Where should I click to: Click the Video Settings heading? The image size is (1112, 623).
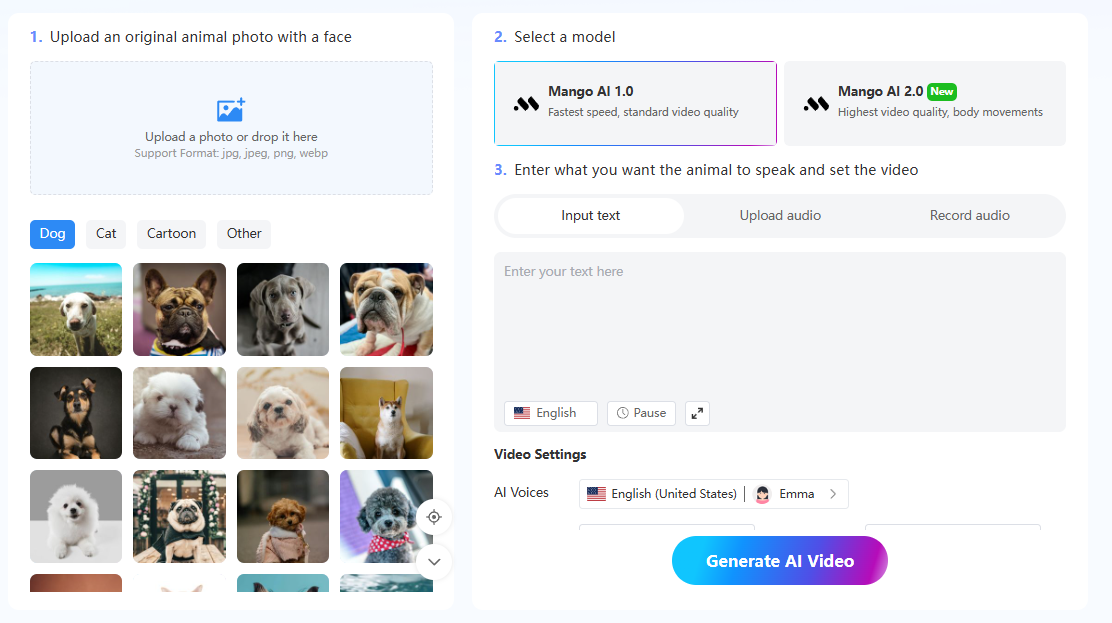pos(540,455)
